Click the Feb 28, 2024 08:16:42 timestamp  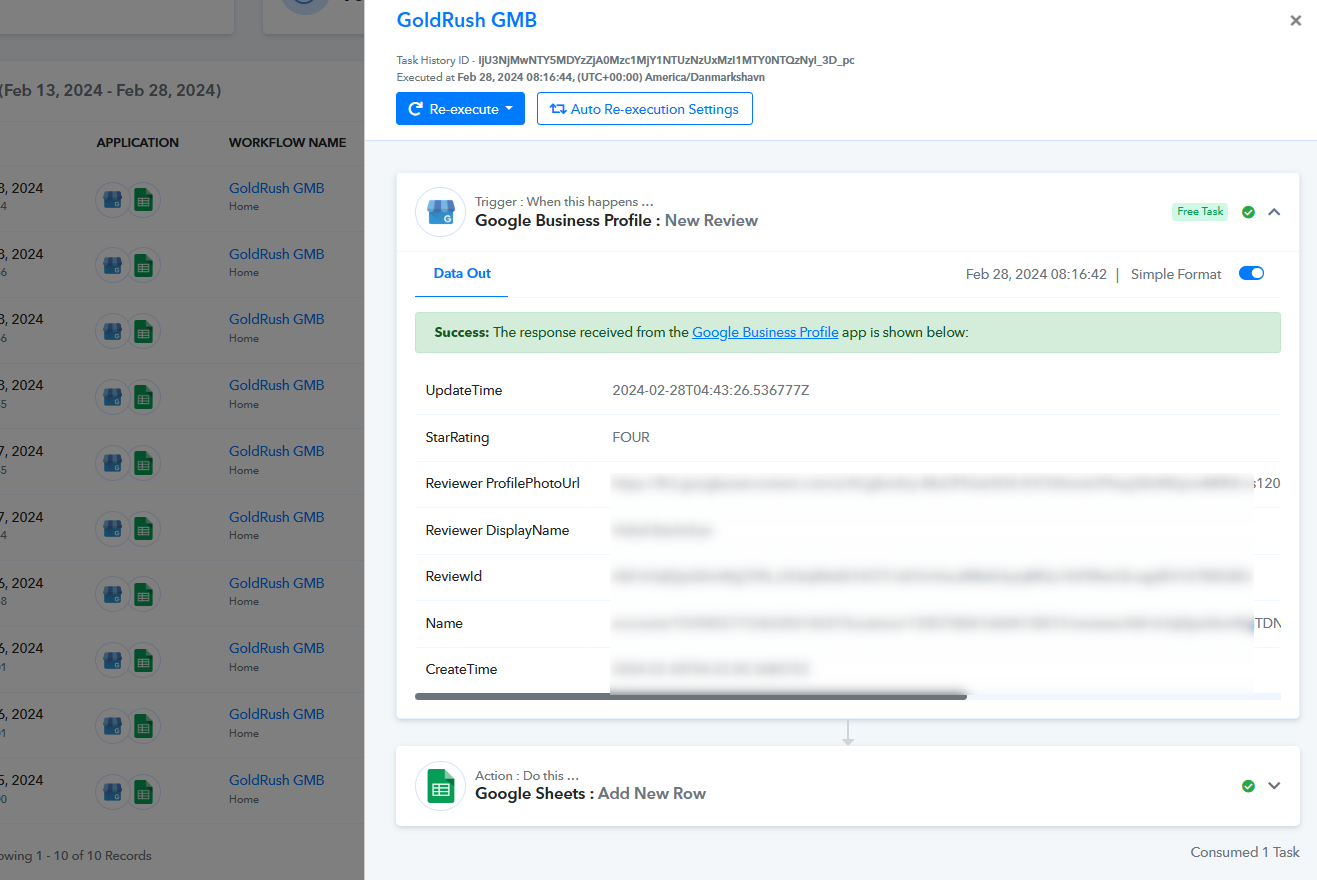[1036, 274]
